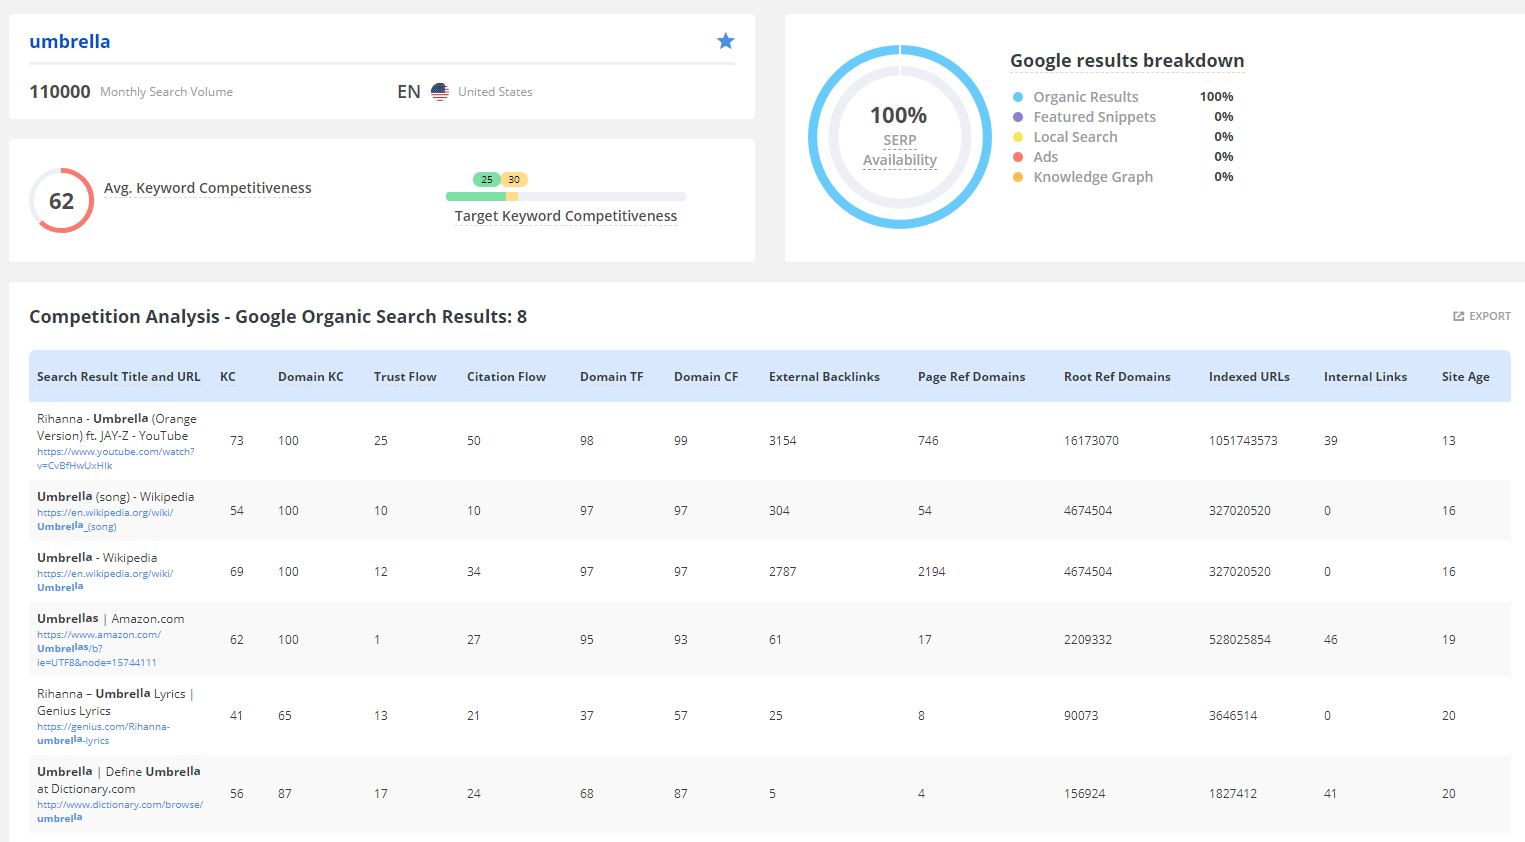Sort by Domain CF column header
The image size is (1525, 842).
click(x=706, y=377)
